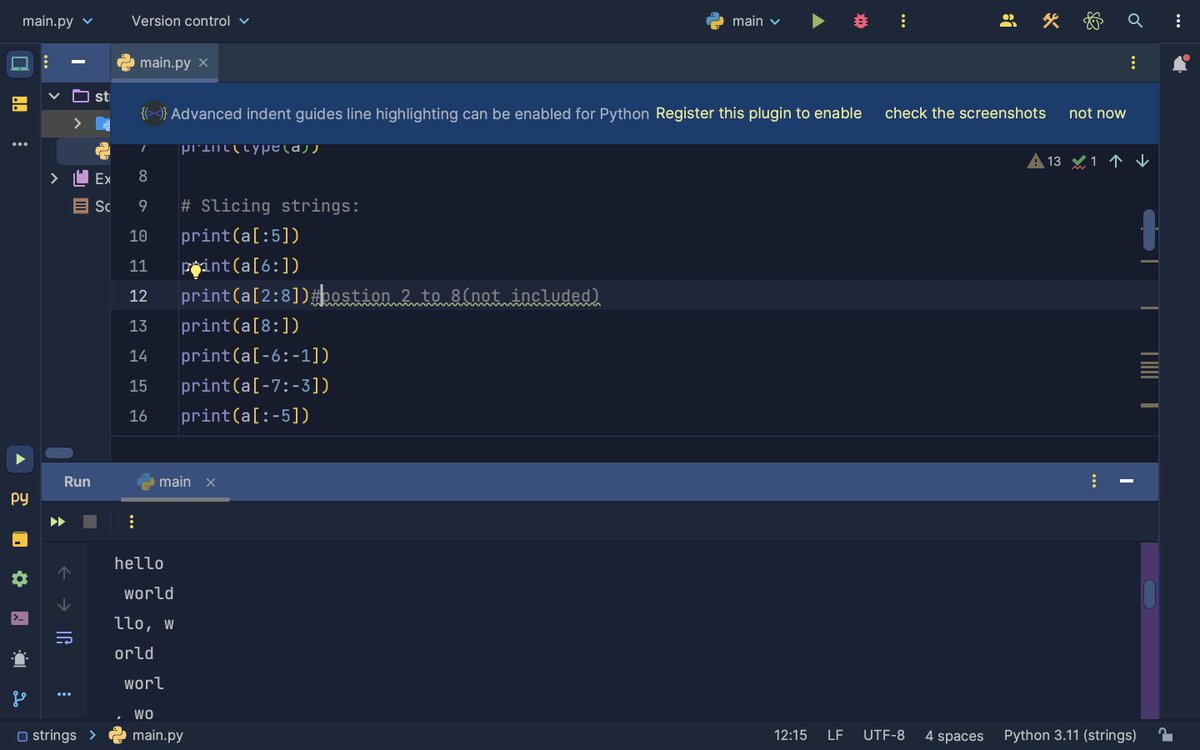The height and width of the screenshot is (750, 1200).
Task: Open the Terminal tool window
Action: point(20,619)
